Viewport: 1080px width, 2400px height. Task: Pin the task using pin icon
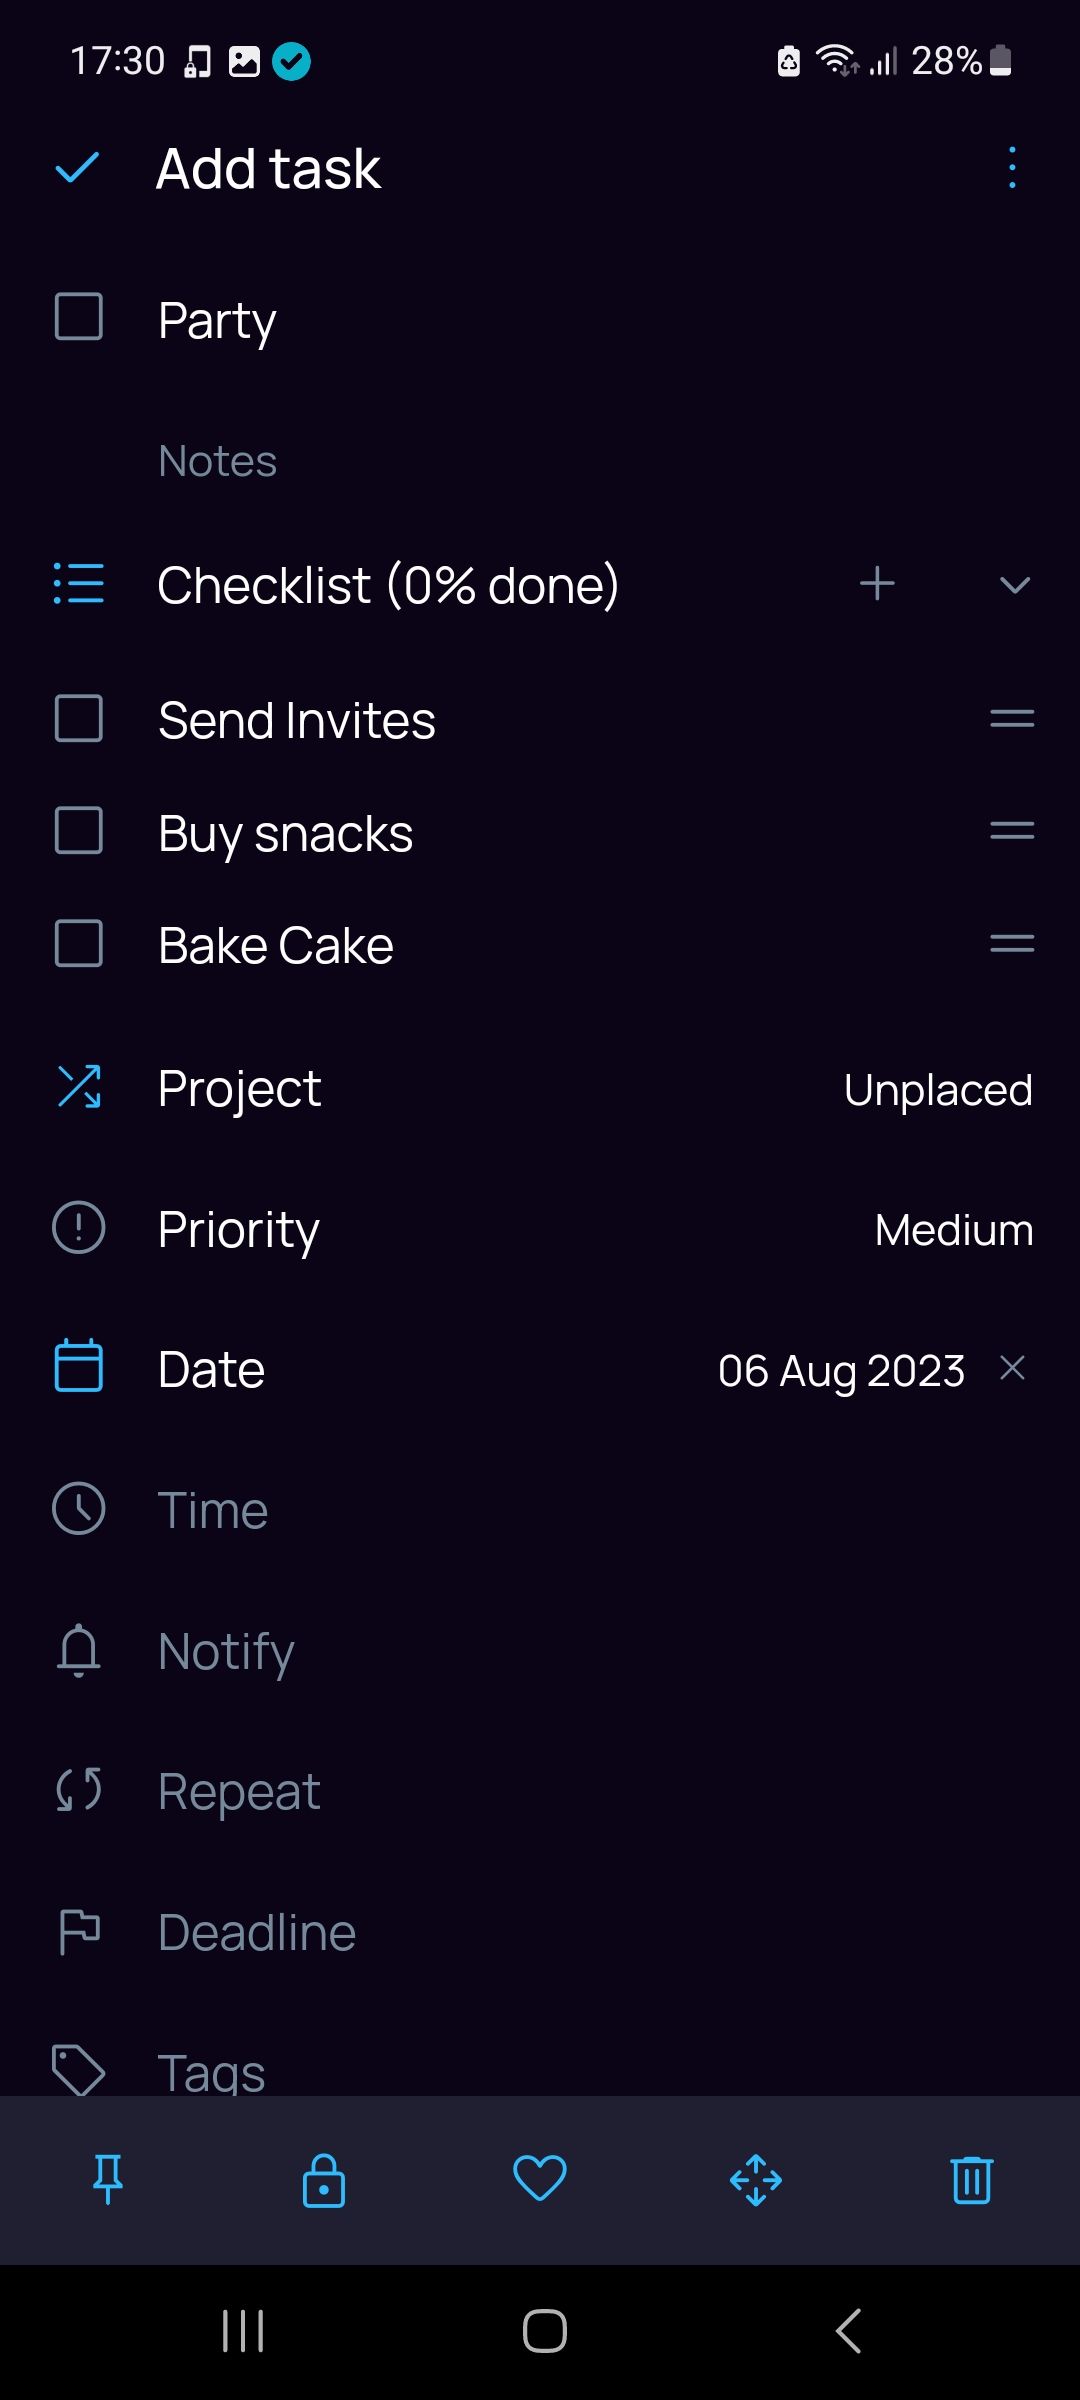click(x=108, y=2180)
